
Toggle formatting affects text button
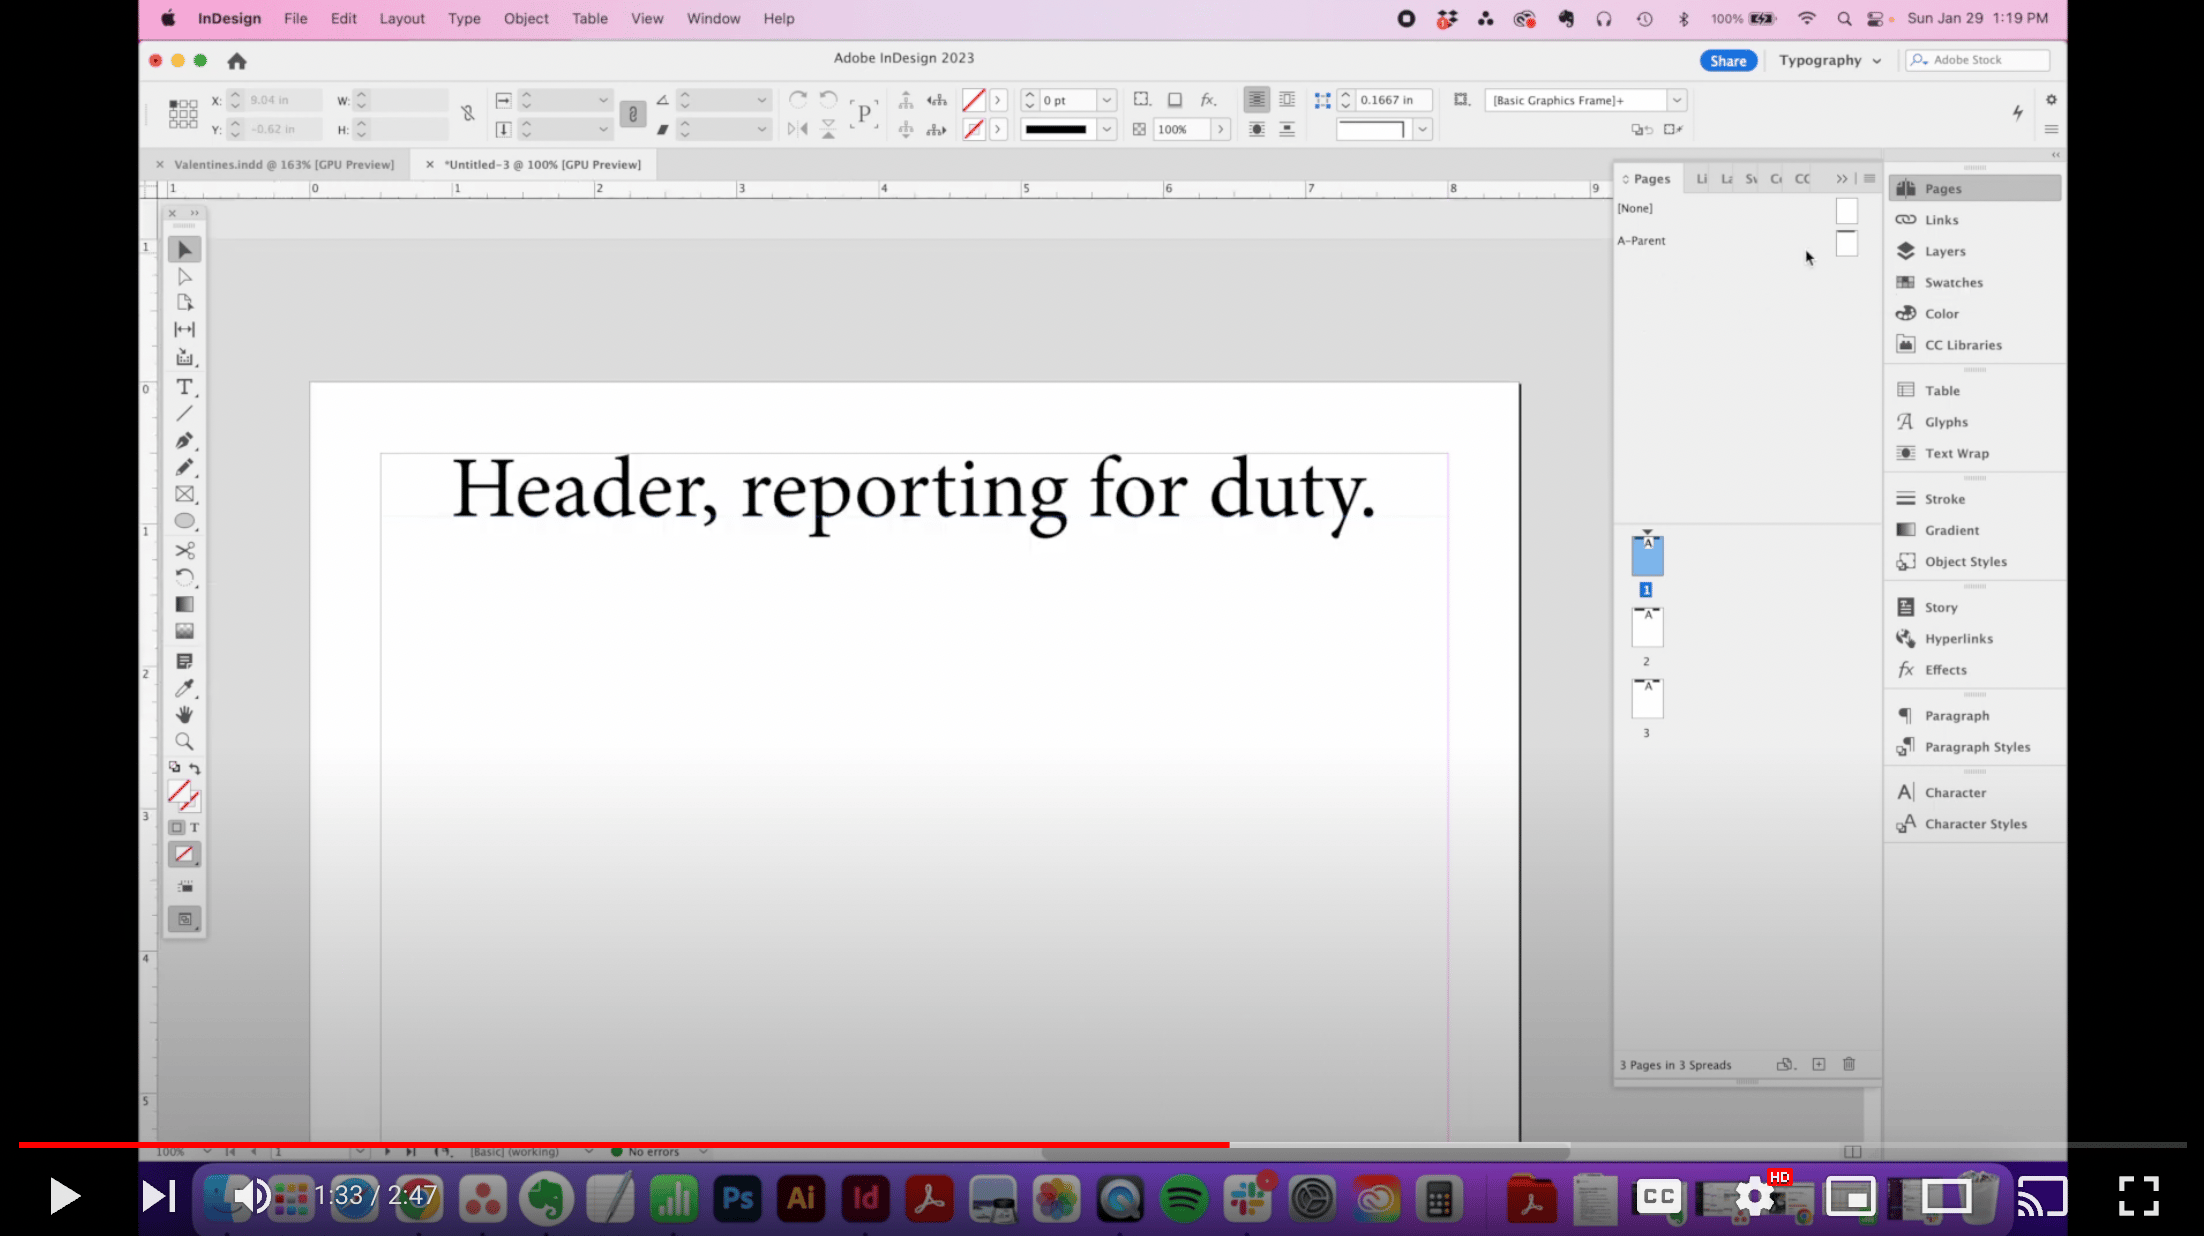point(195,827)
